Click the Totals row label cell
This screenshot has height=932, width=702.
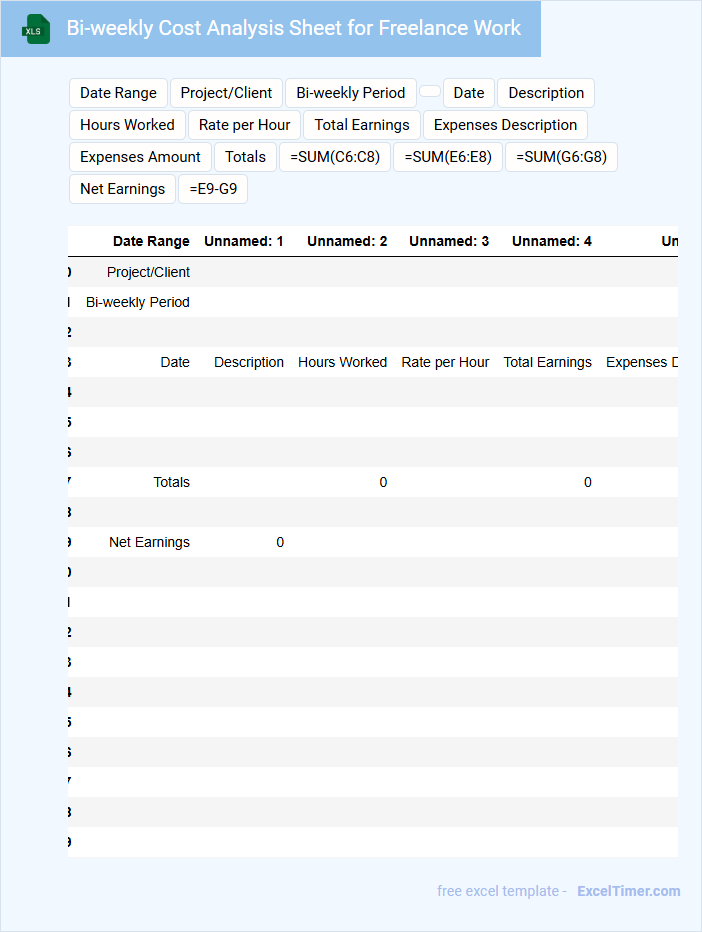pyautogui.click(x=171, y=482)
